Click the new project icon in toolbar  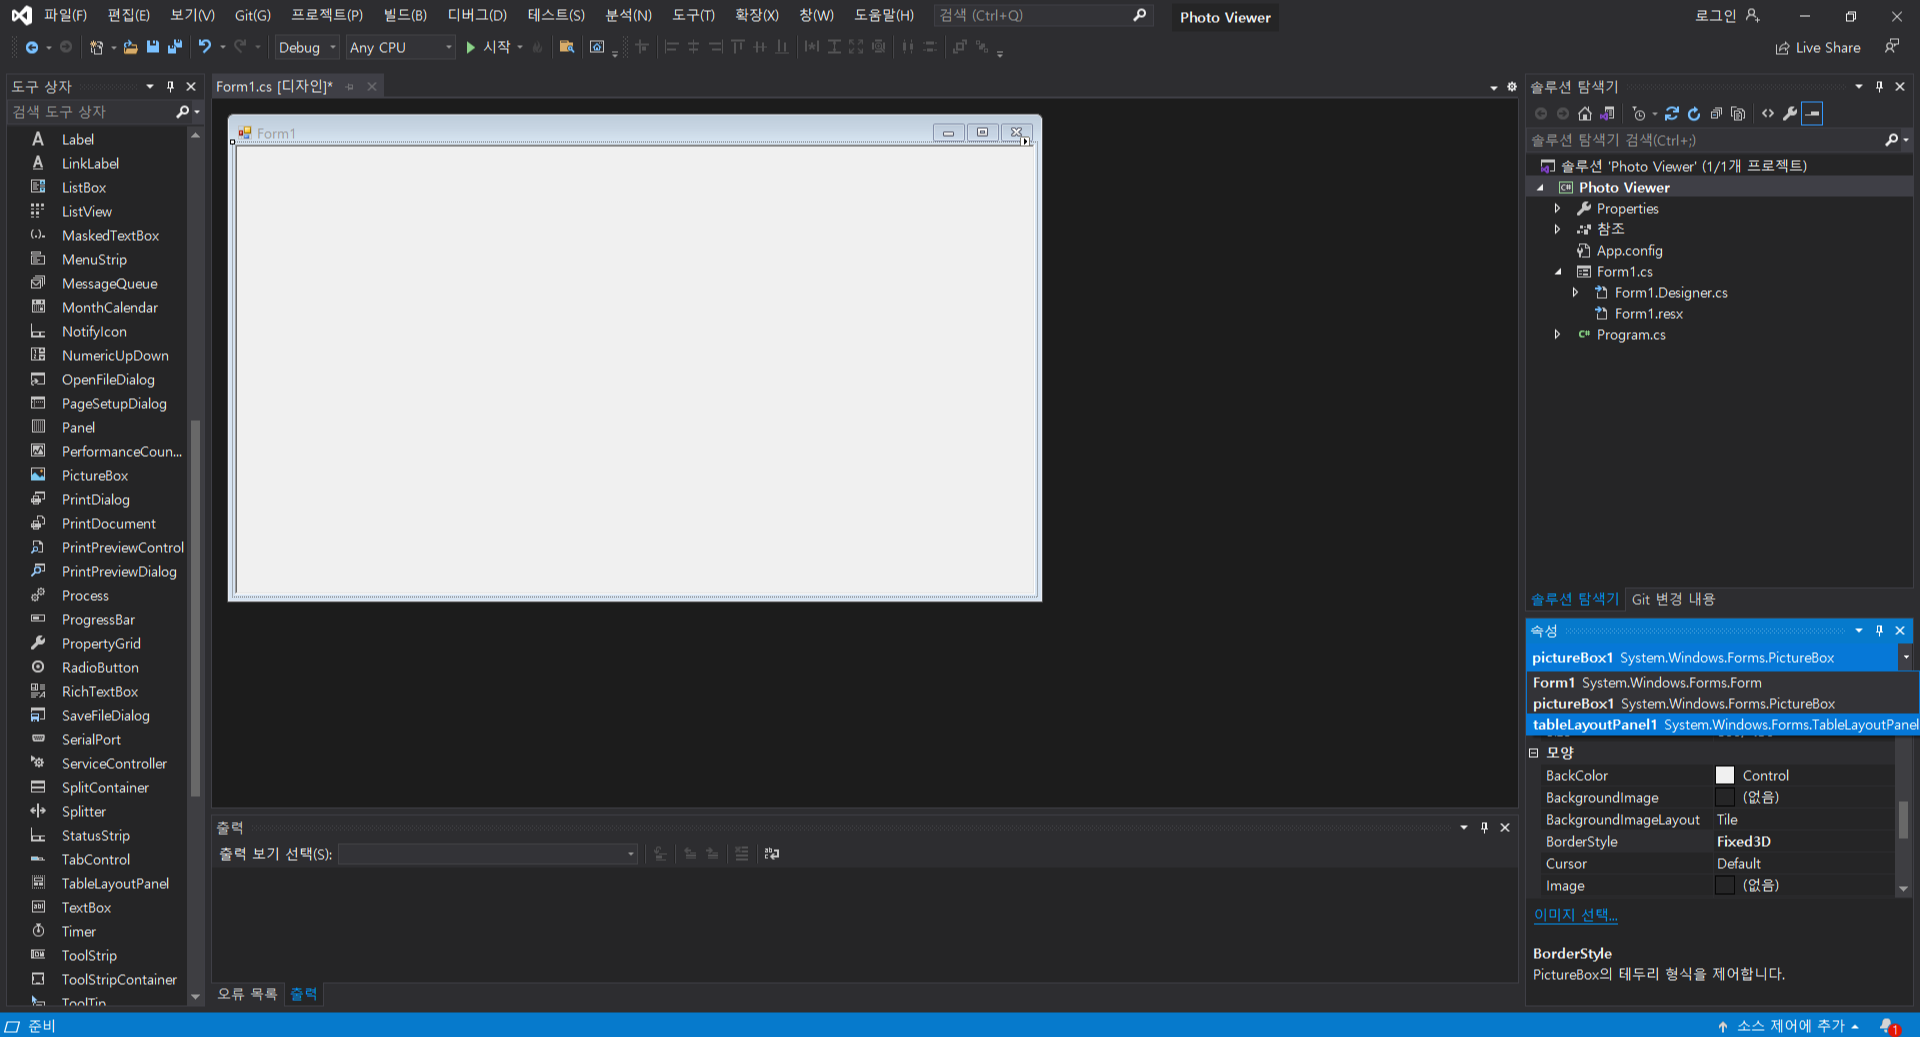coord(96,47)
